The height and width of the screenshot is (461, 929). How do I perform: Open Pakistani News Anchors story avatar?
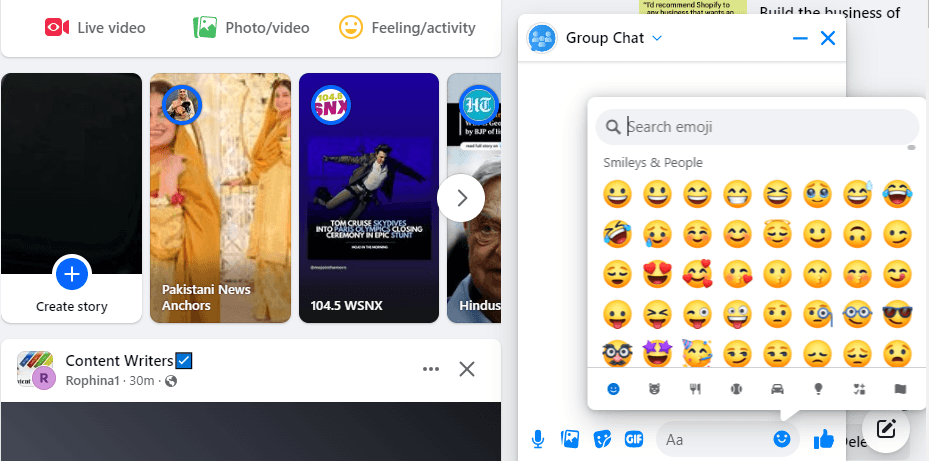coord(182,105)
